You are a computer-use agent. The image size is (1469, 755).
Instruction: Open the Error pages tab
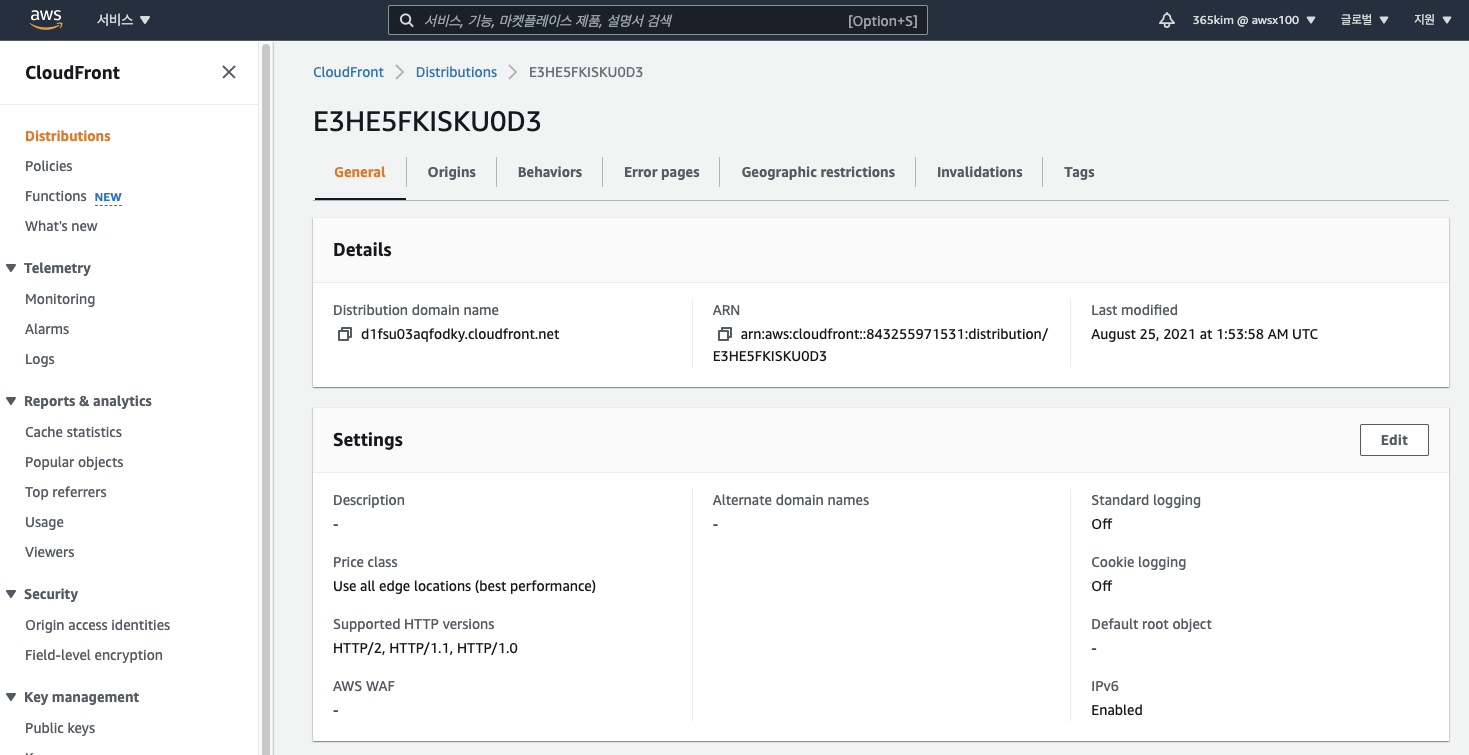pos(662,172)
